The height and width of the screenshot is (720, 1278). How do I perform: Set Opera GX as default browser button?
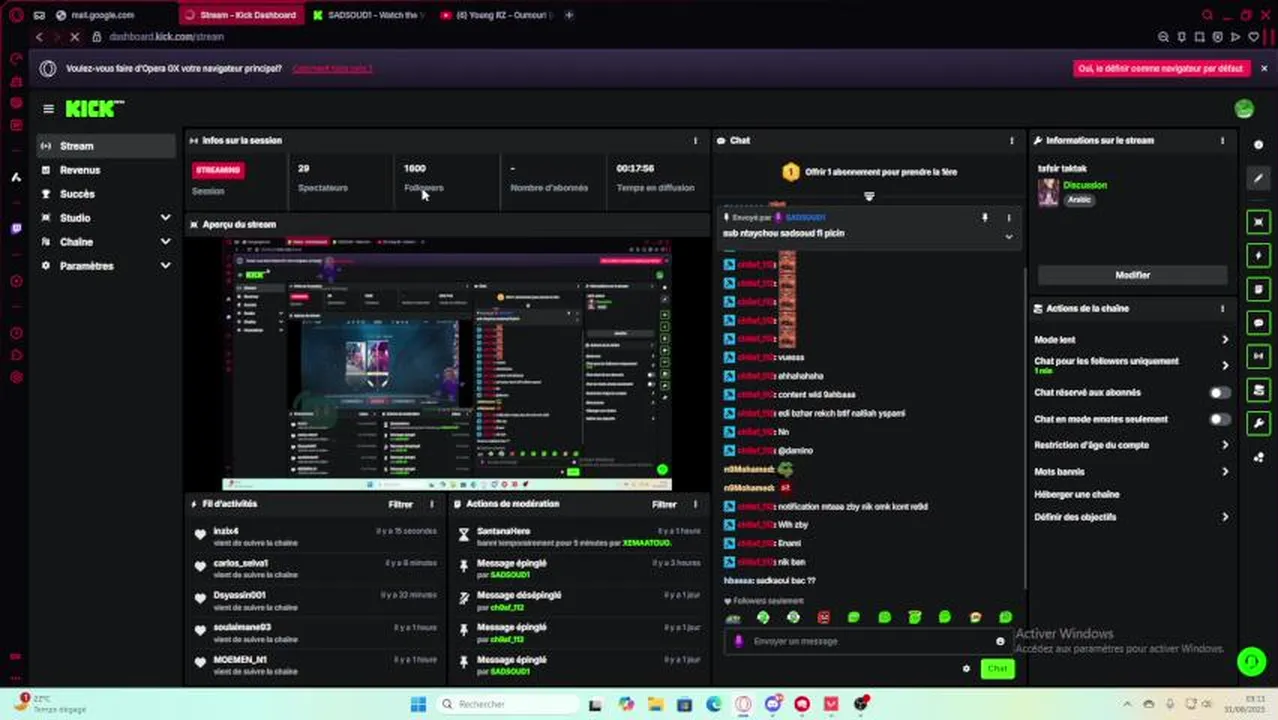[x=1161, y=69]
